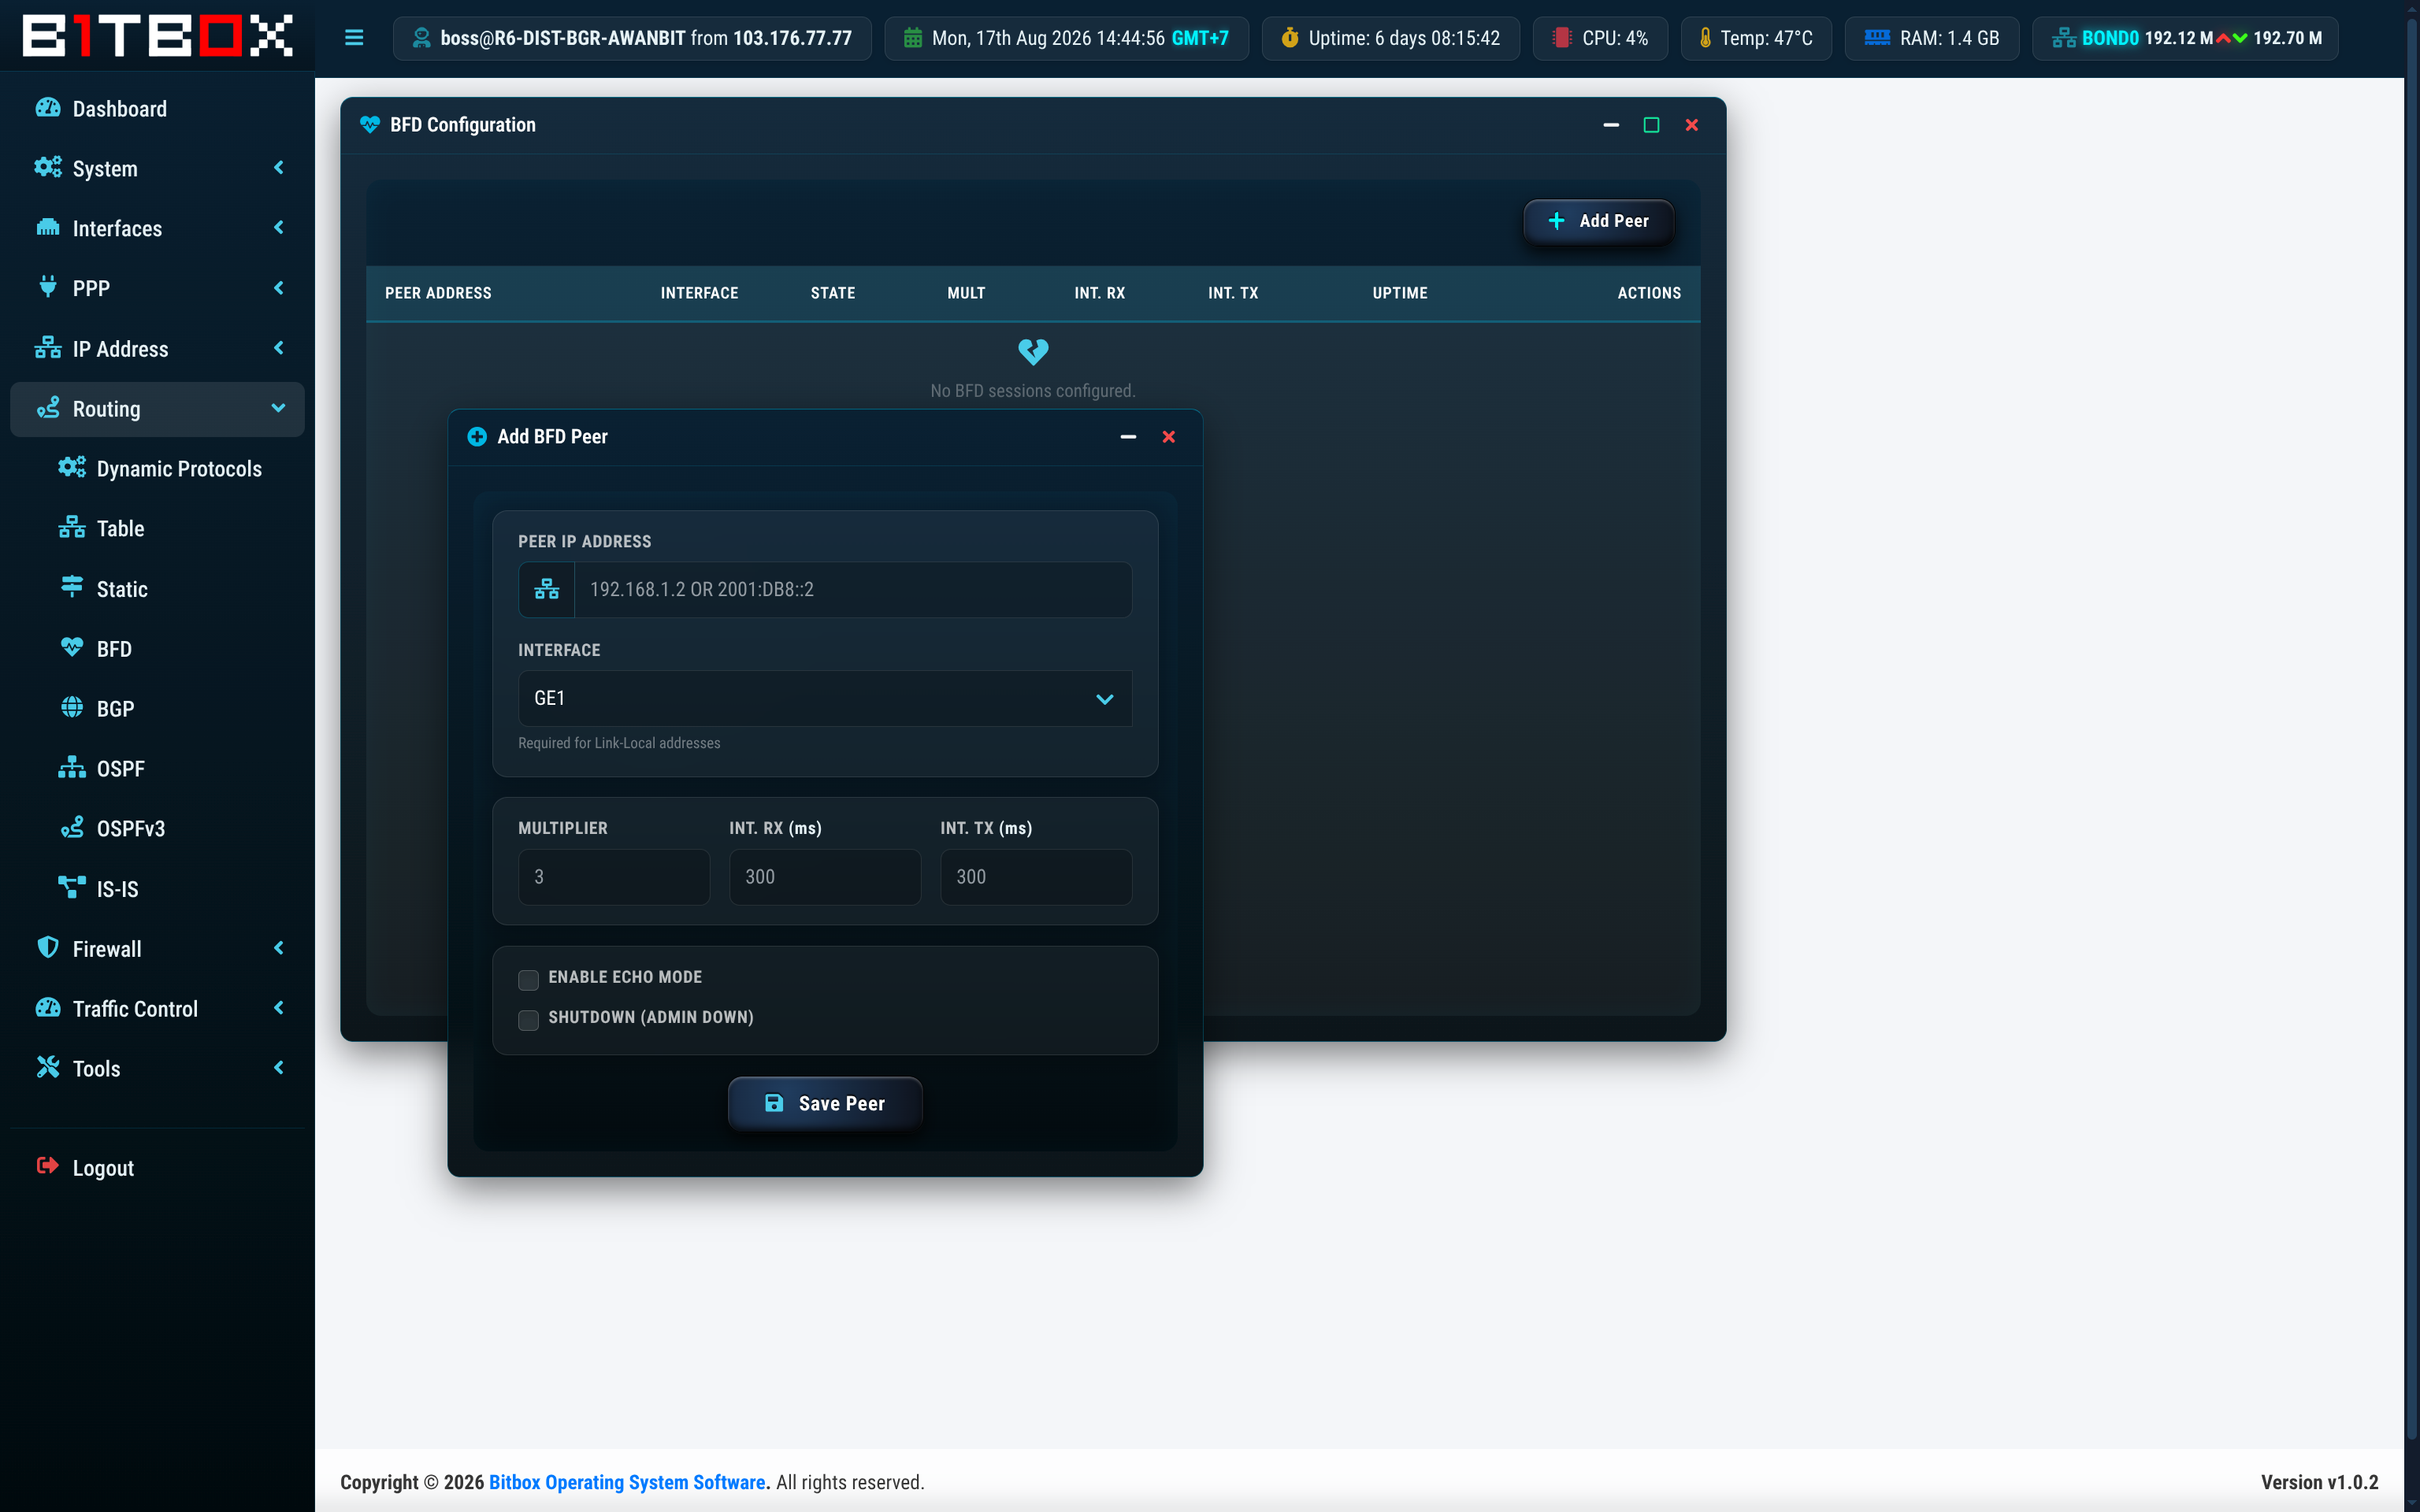The width and height of the screenshot is (2420, 1512).
Task: Click the Save Peer button
Action: (825, 1103)
